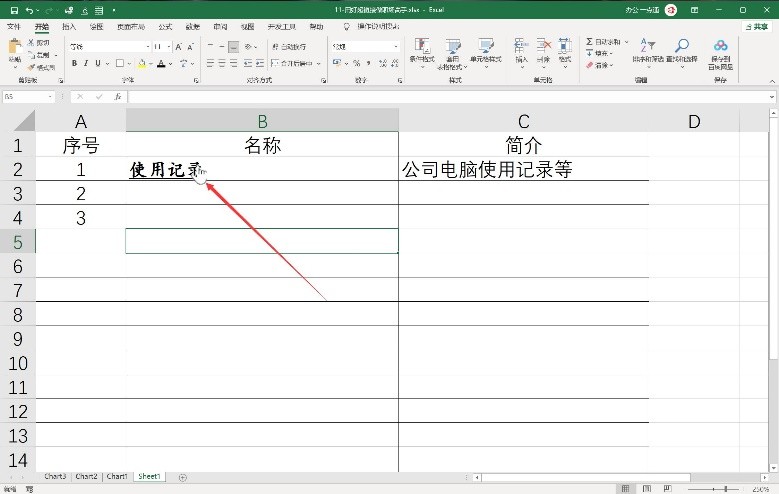Screen dimensions: 779x494
Task: Click the AutoSum button
Action: (603, 42)
